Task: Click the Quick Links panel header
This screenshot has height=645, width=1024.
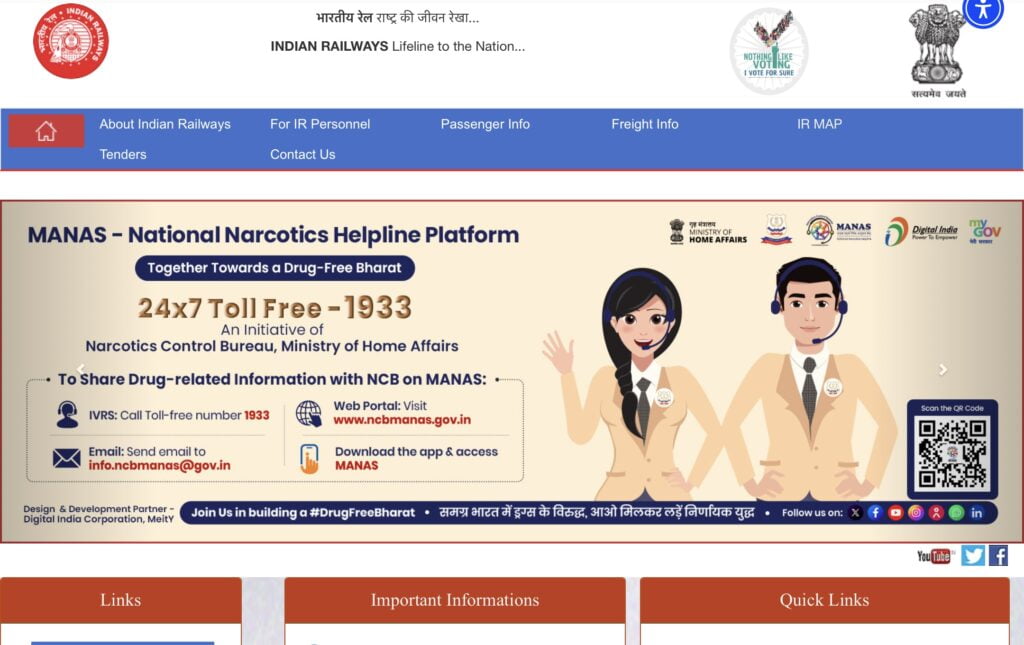Action: (x=824, y=600)
